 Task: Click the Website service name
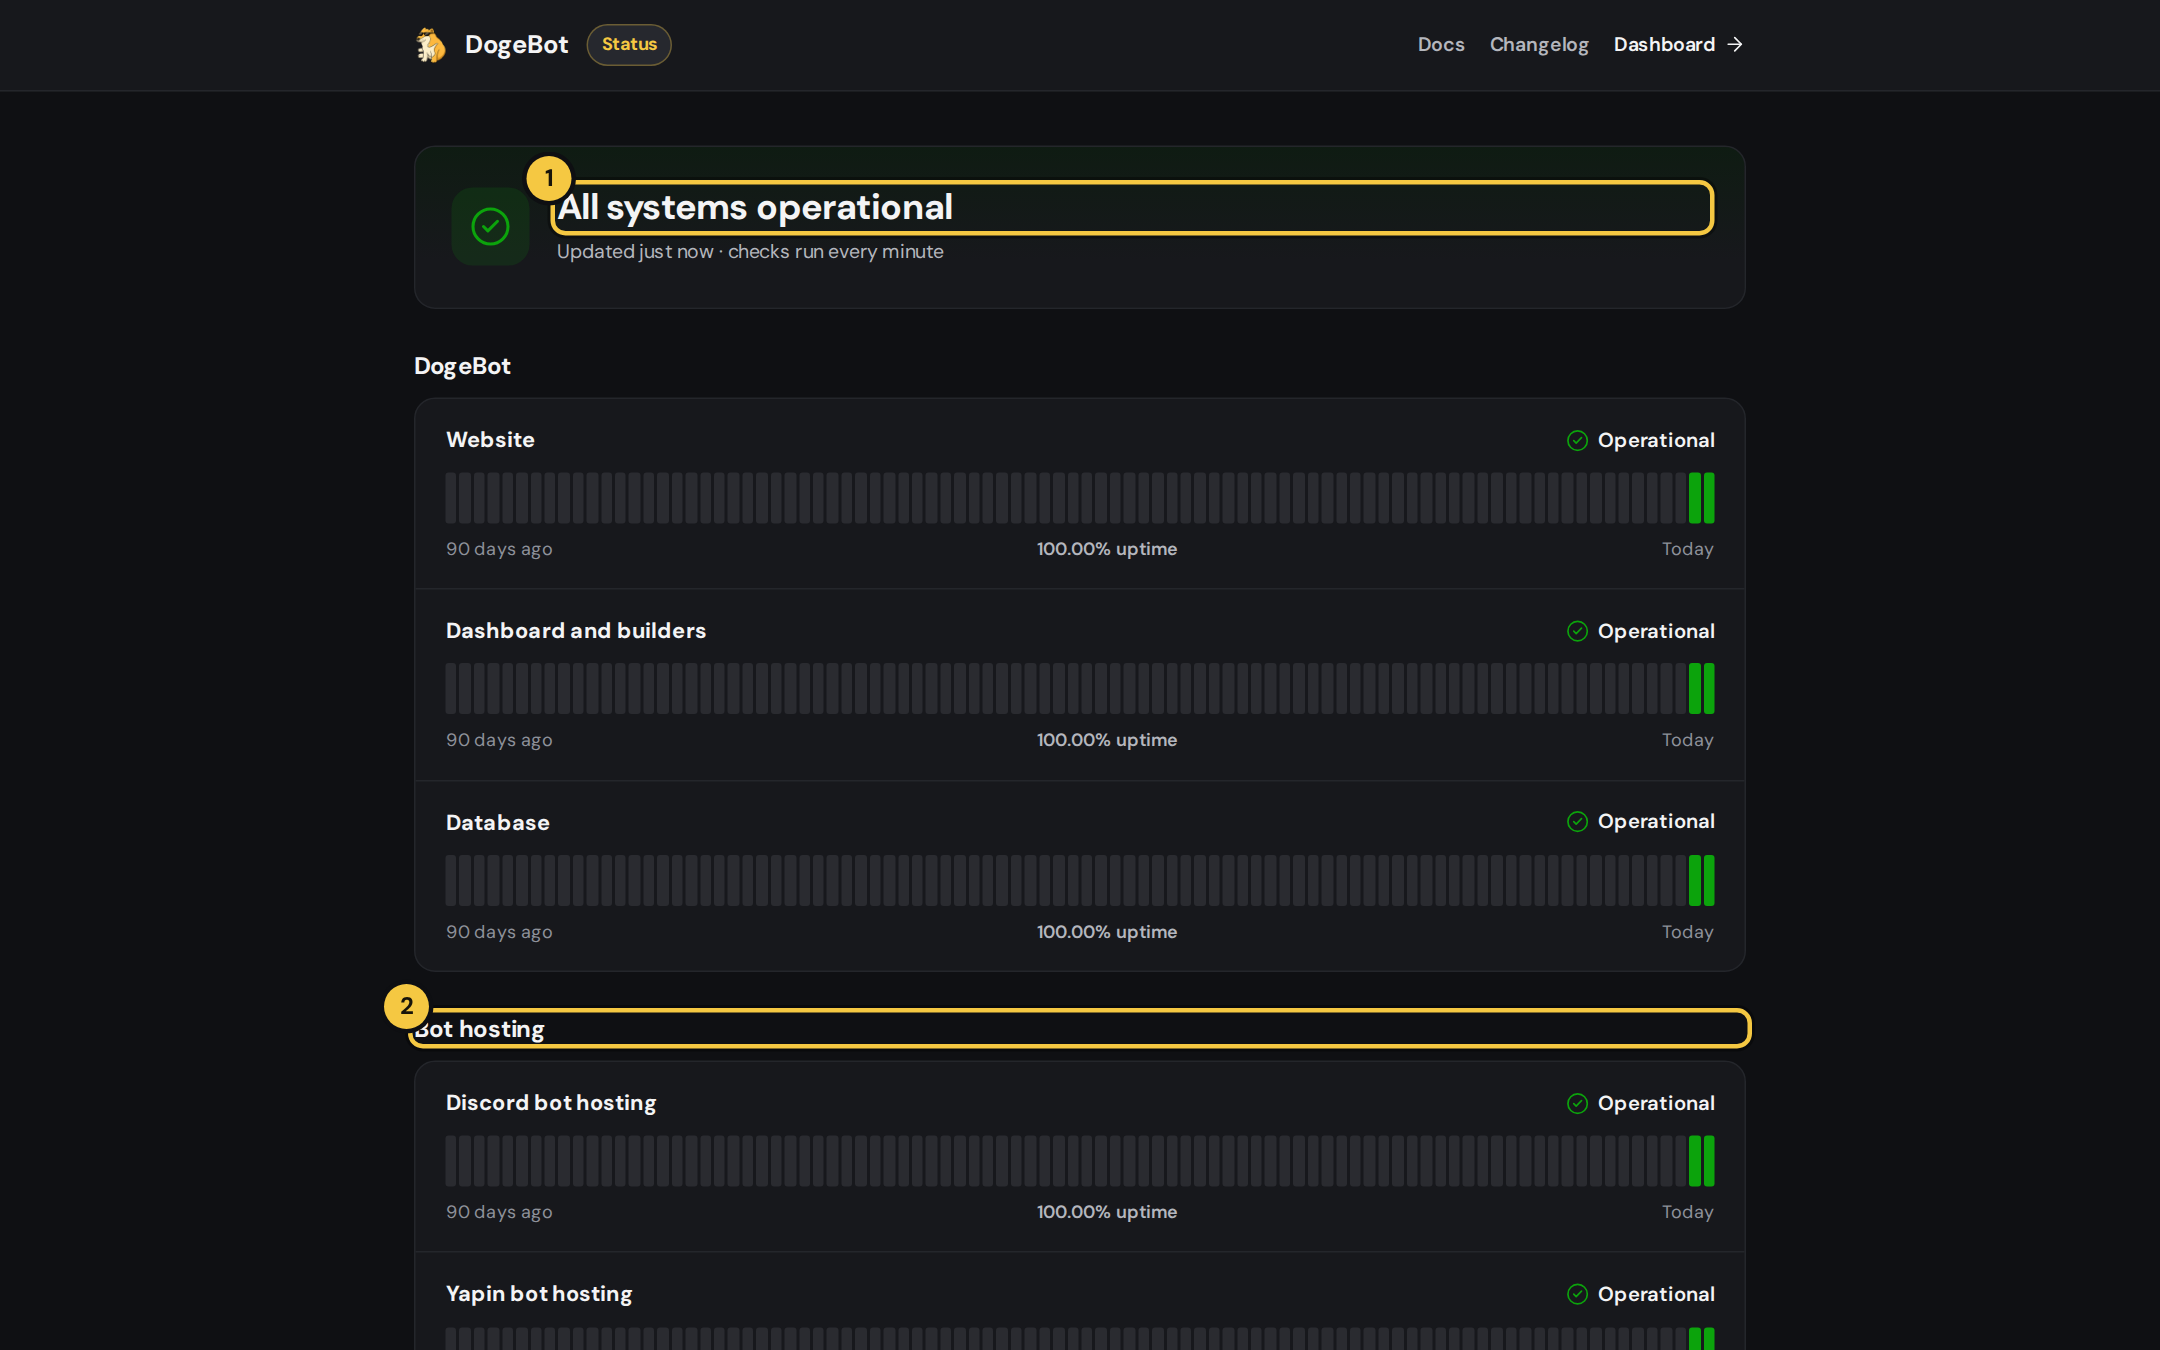pyautogui.click(x=490, y=440)
